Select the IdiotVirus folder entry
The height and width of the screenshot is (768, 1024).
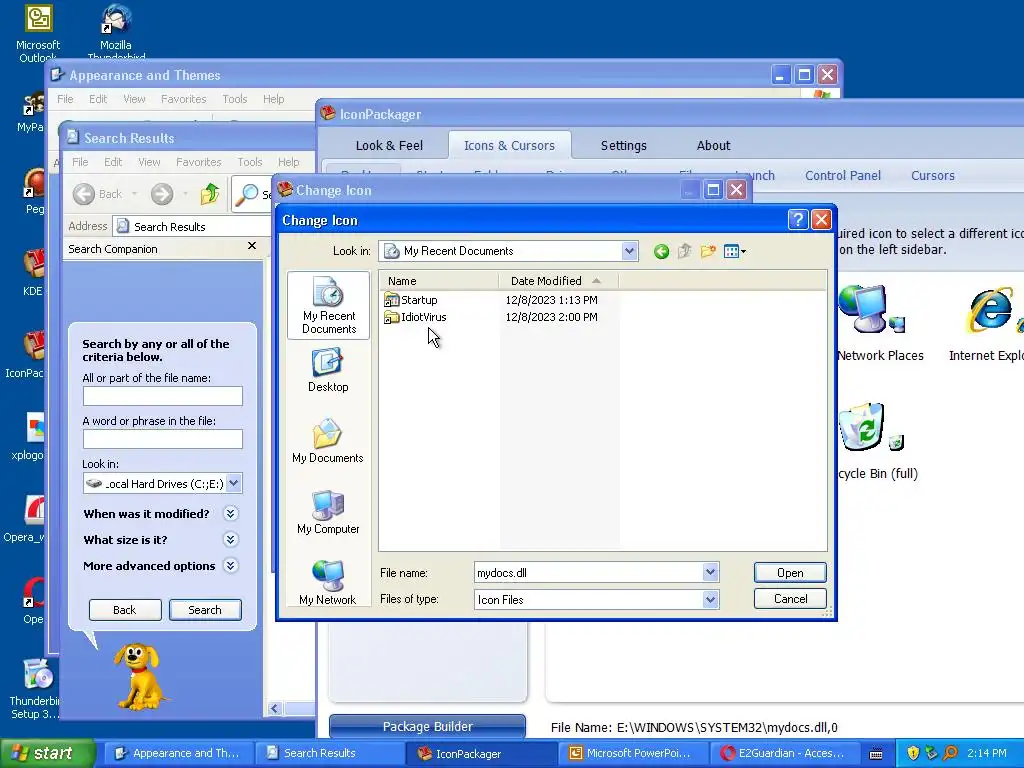(416, 317)
